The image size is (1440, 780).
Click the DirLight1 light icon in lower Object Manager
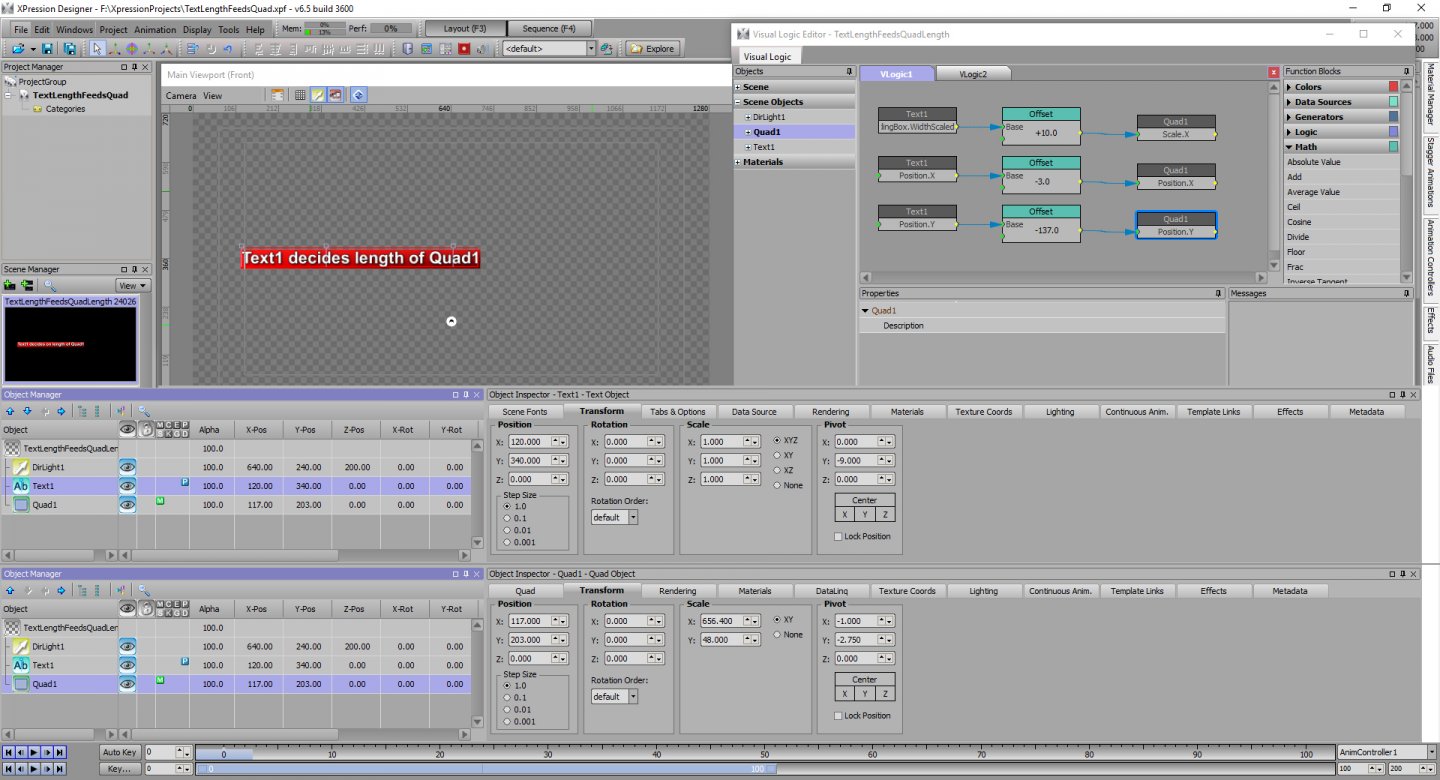point(20,646)
